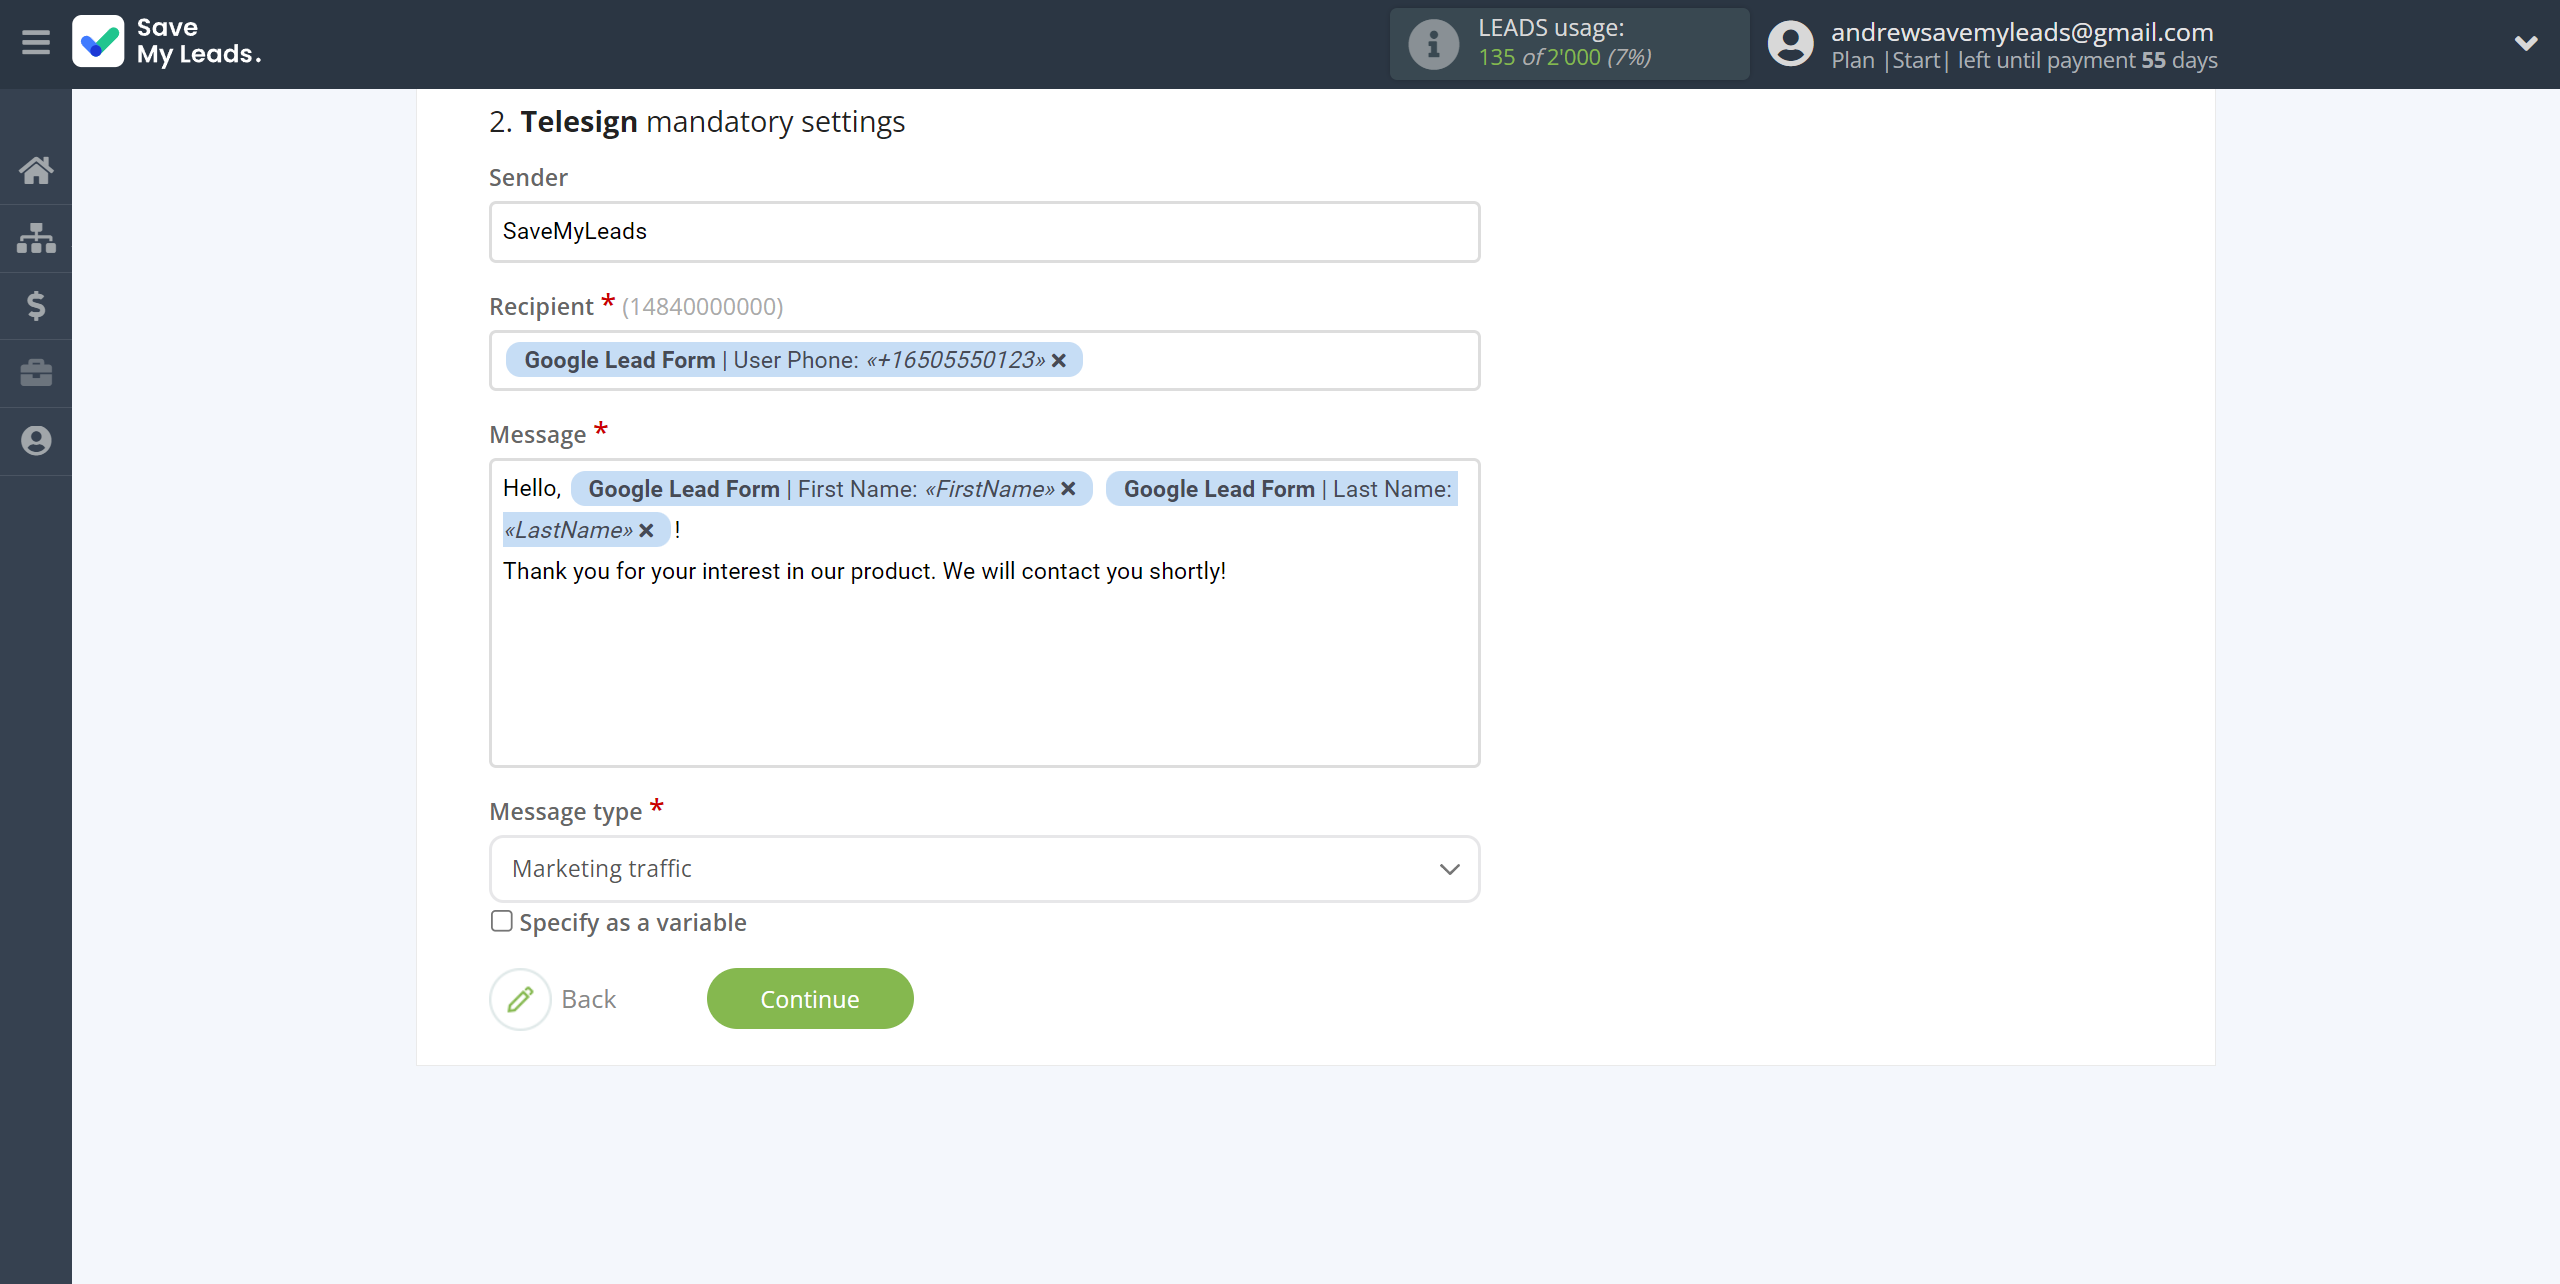The height and width of the screenshot is (1284, 2560).
Task: Click the LEADS usage info icon
Action: 1433,44
